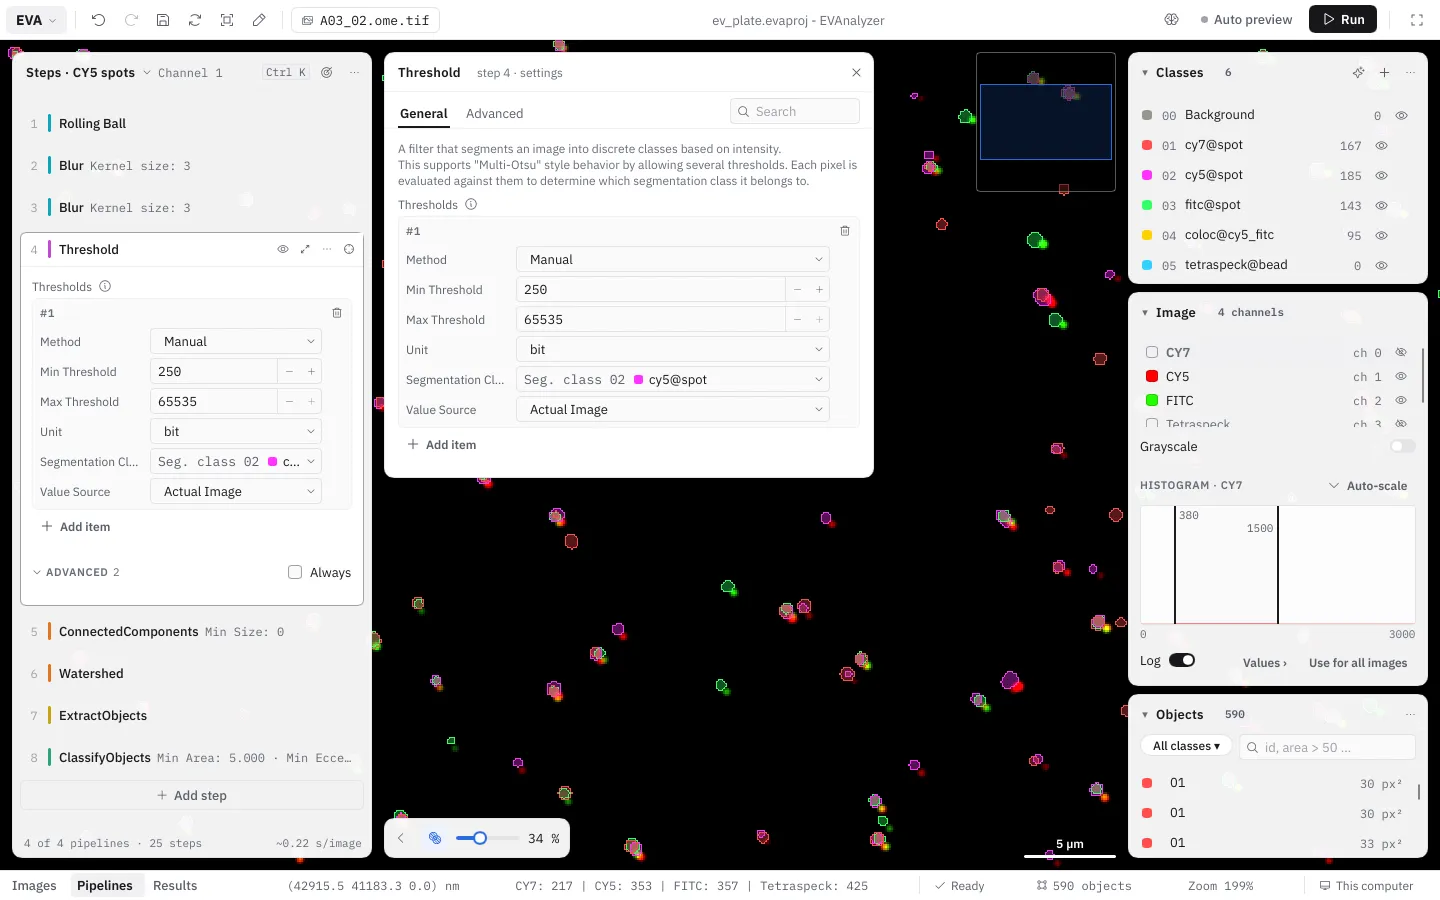Screen dimensions: 1440x900
Task: Delete threshold #1 in the settings dialog
Action: tap(845, 231)
